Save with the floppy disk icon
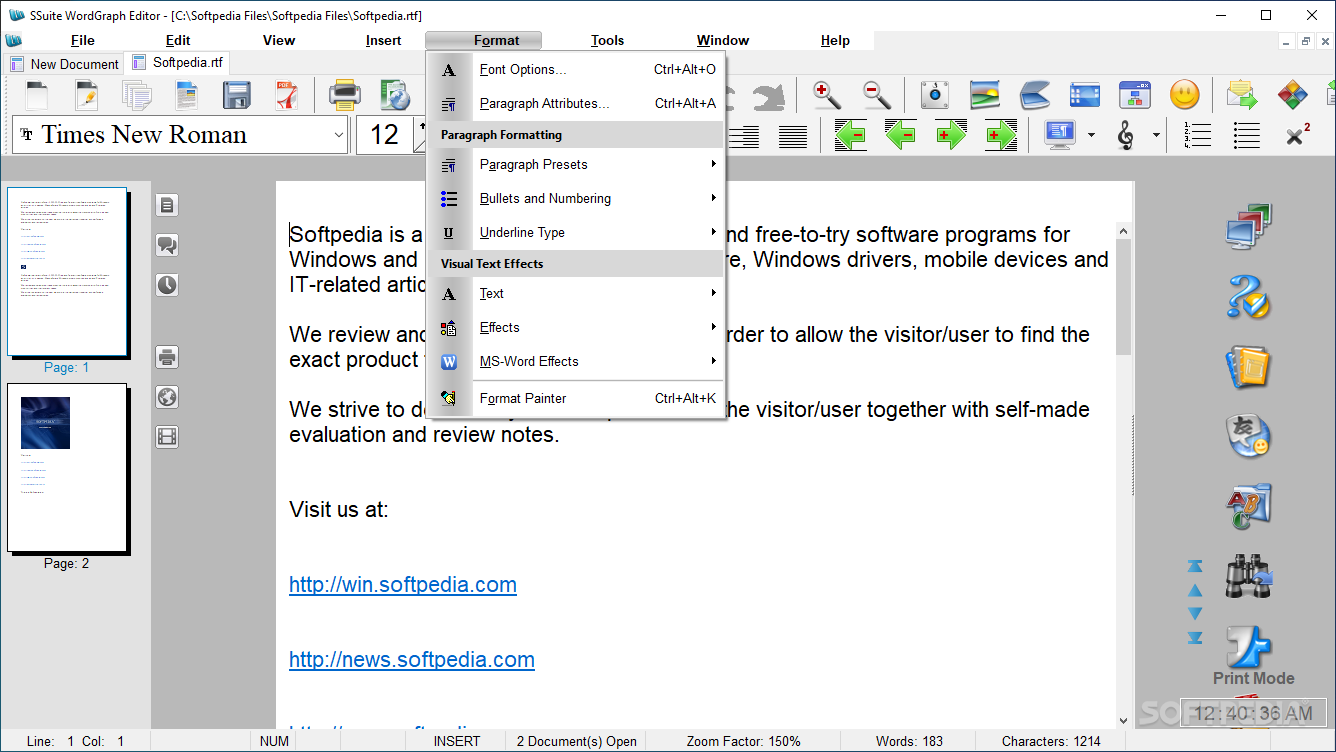 pos(237,96)
